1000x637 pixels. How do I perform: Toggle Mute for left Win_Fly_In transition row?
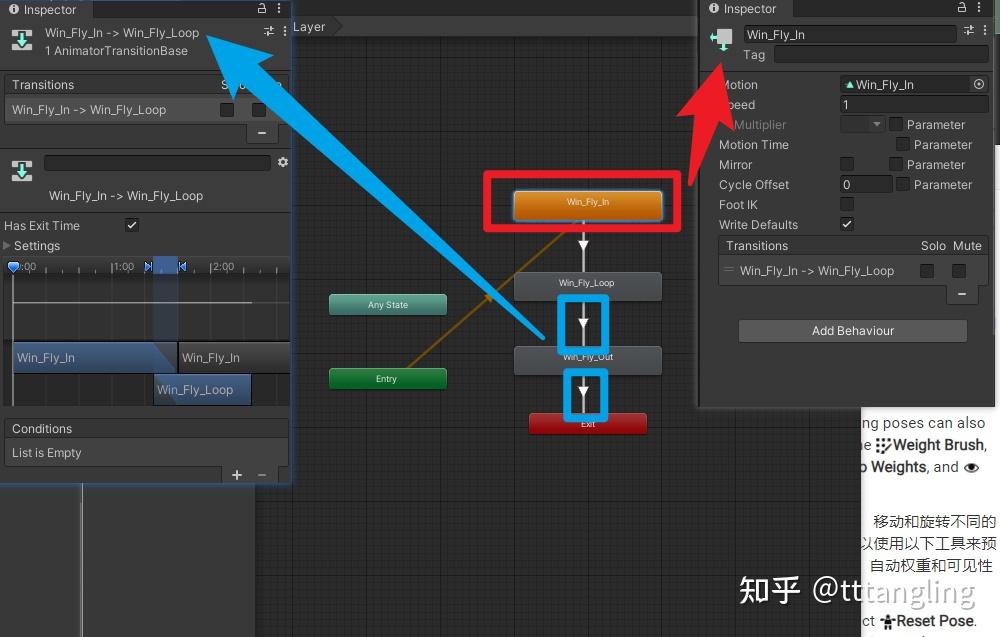258,110
